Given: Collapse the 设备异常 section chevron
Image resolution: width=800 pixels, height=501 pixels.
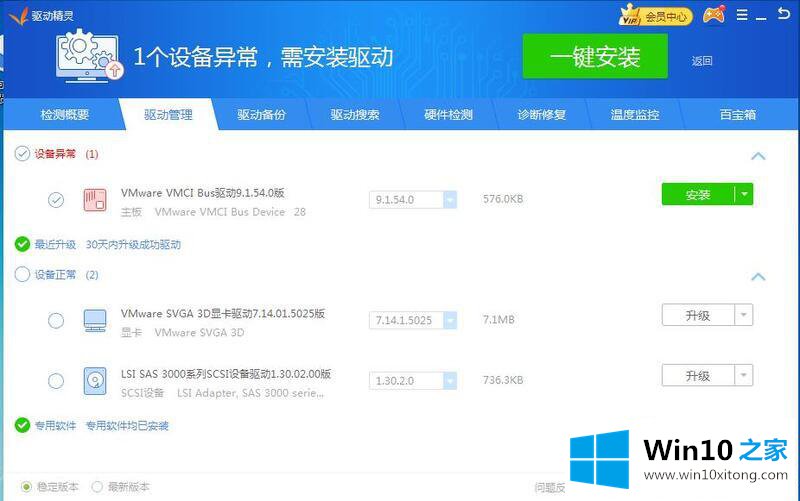Looking at the screenshot, I should 758,156.
